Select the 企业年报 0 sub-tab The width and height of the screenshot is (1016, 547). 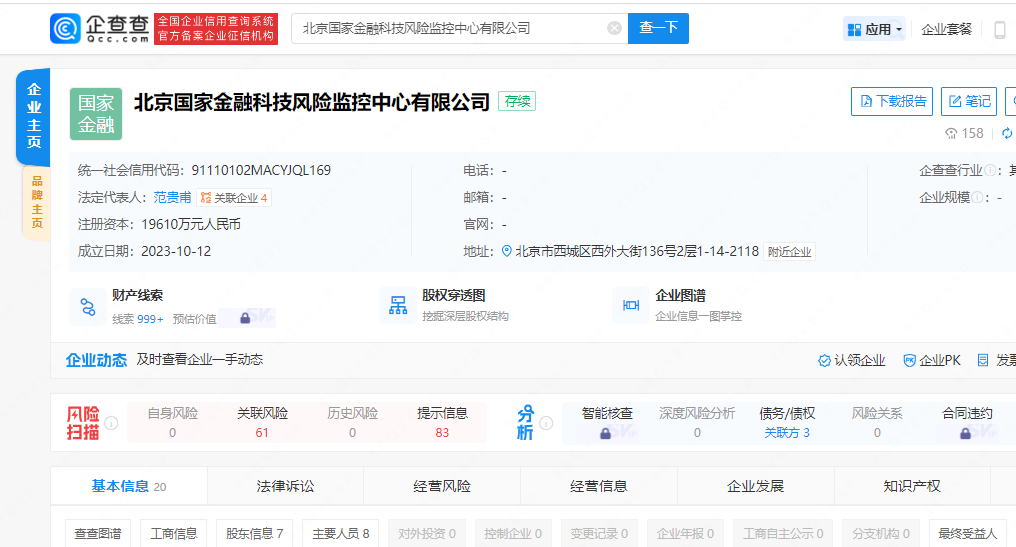686,533
